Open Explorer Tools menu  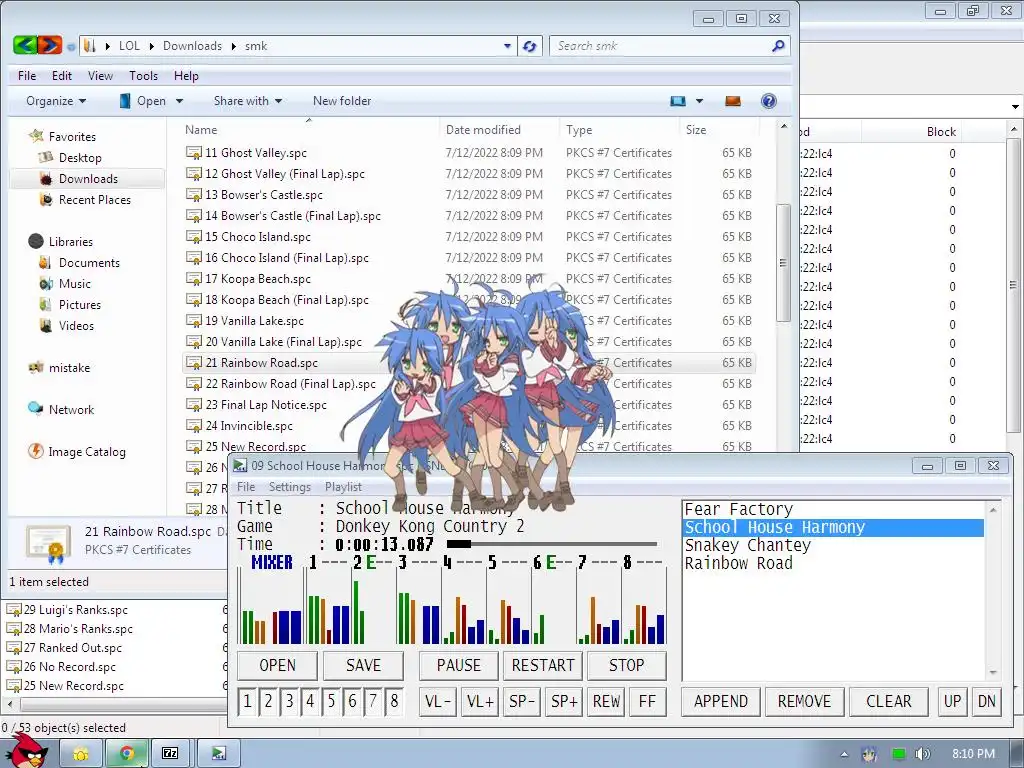click(143, 76)
